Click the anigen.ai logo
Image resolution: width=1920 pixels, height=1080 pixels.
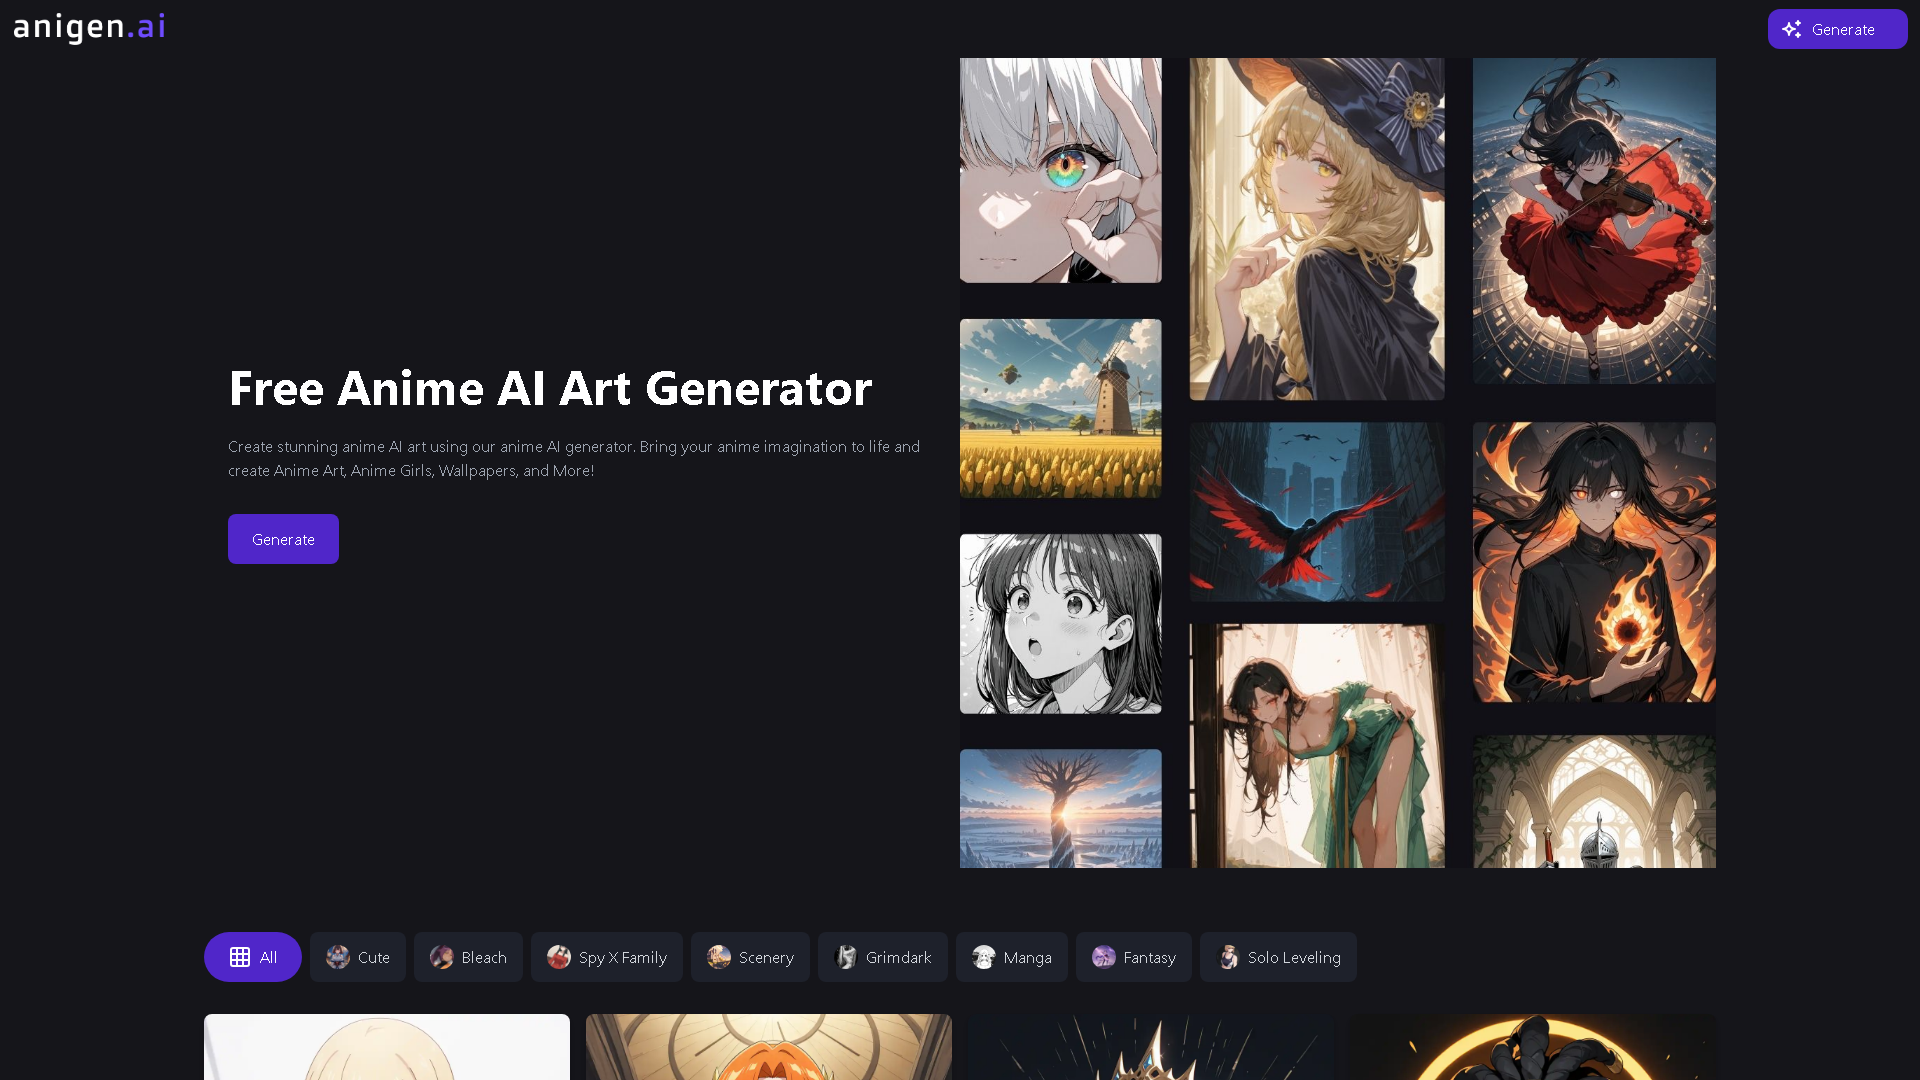[88, 28]
